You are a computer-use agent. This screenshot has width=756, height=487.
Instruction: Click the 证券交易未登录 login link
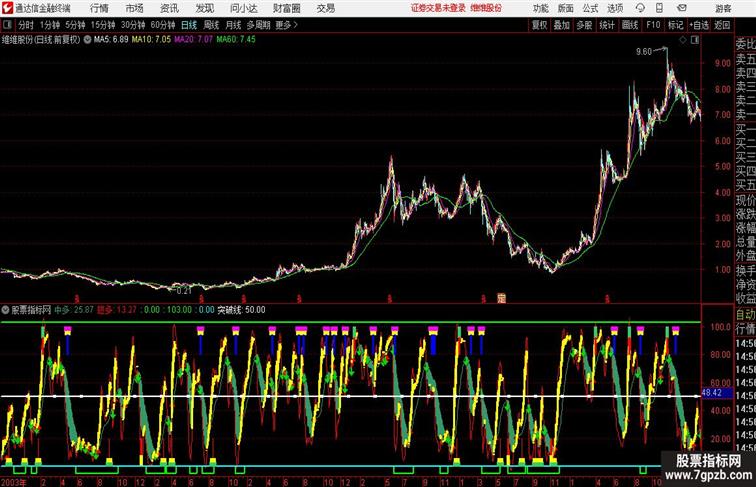pos(438,8)
